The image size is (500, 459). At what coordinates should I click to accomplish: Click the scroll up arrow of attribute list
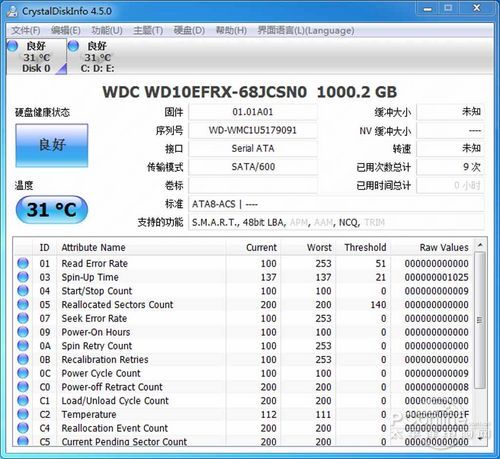point(480,245)
